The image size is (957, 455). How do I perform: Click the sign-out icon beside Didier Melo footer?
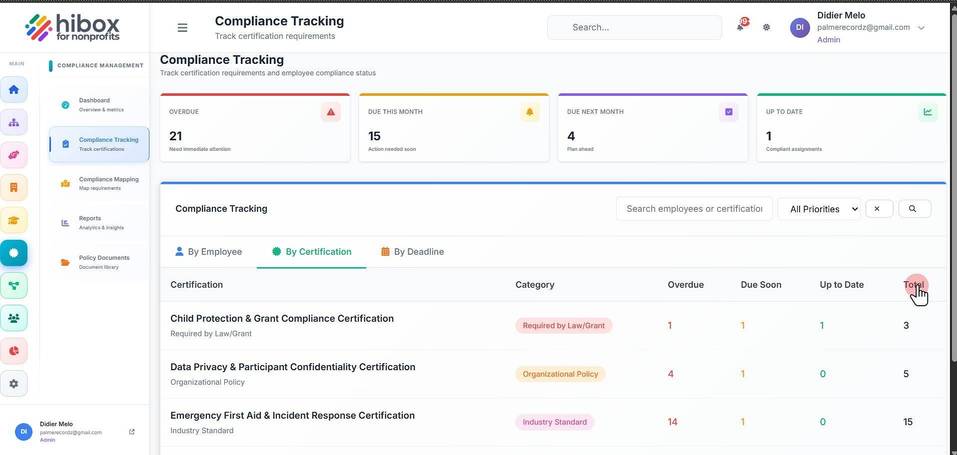pos(132,432)
